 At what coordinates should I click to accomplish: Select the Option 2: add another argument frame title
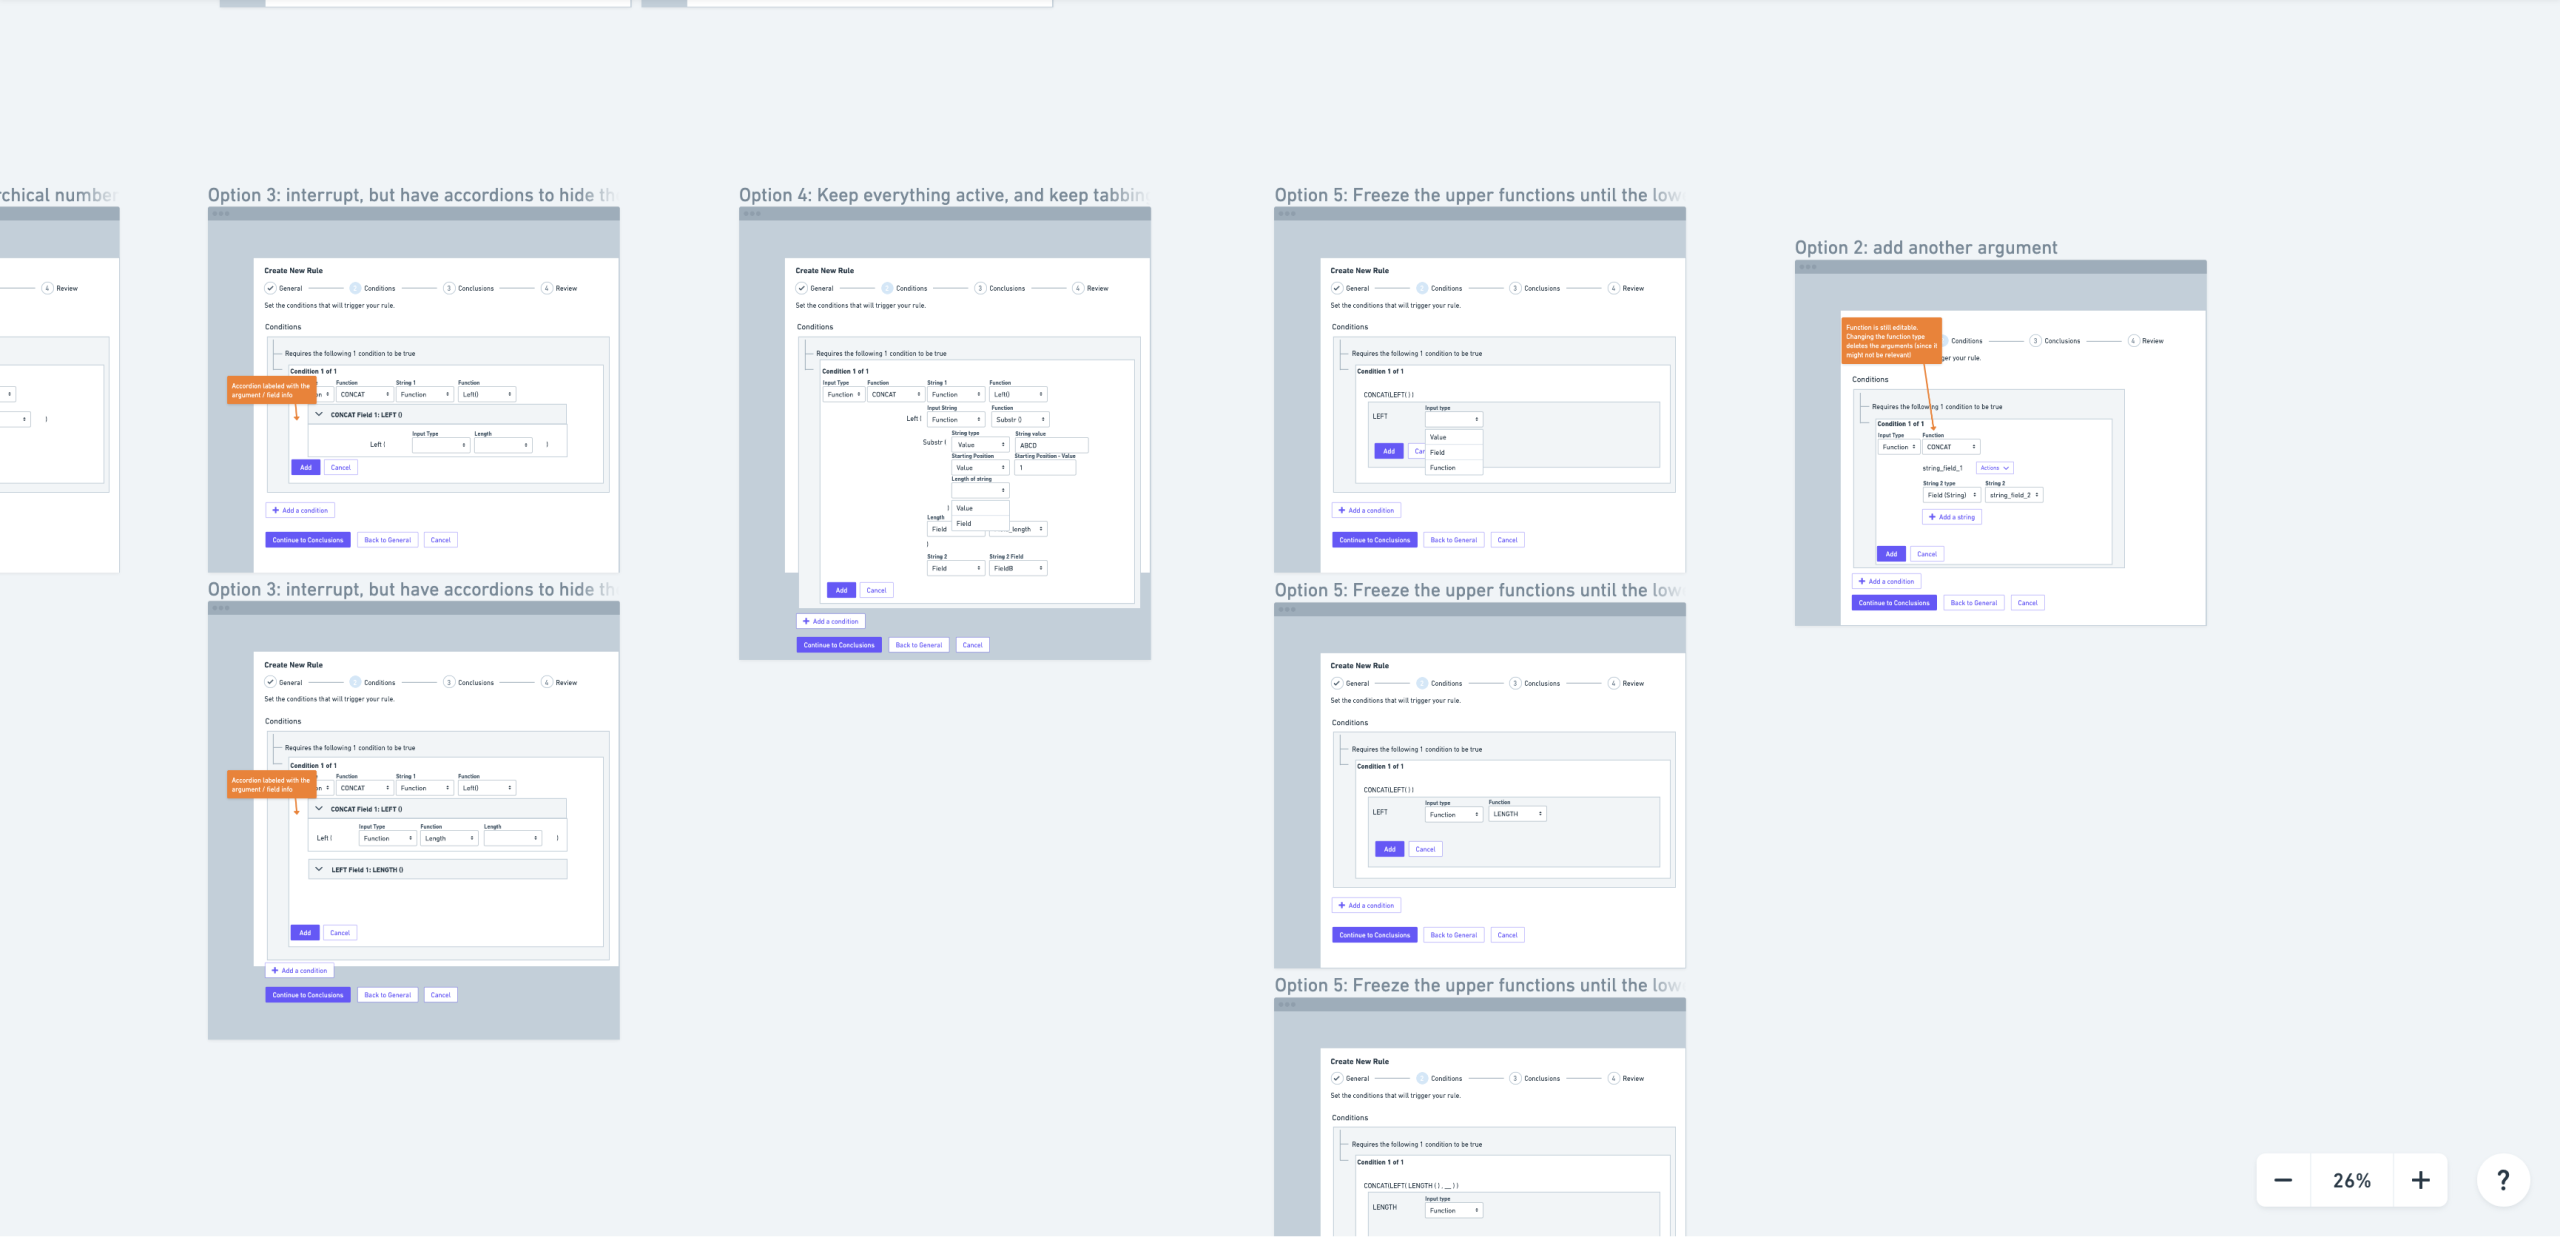click(x=1925, y=248)
